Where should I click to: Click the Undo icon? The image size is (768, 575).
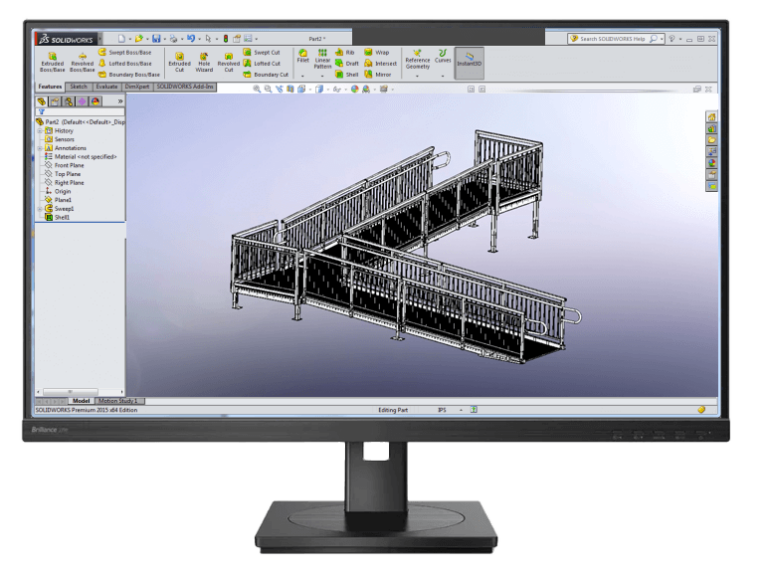pos(191,39)
